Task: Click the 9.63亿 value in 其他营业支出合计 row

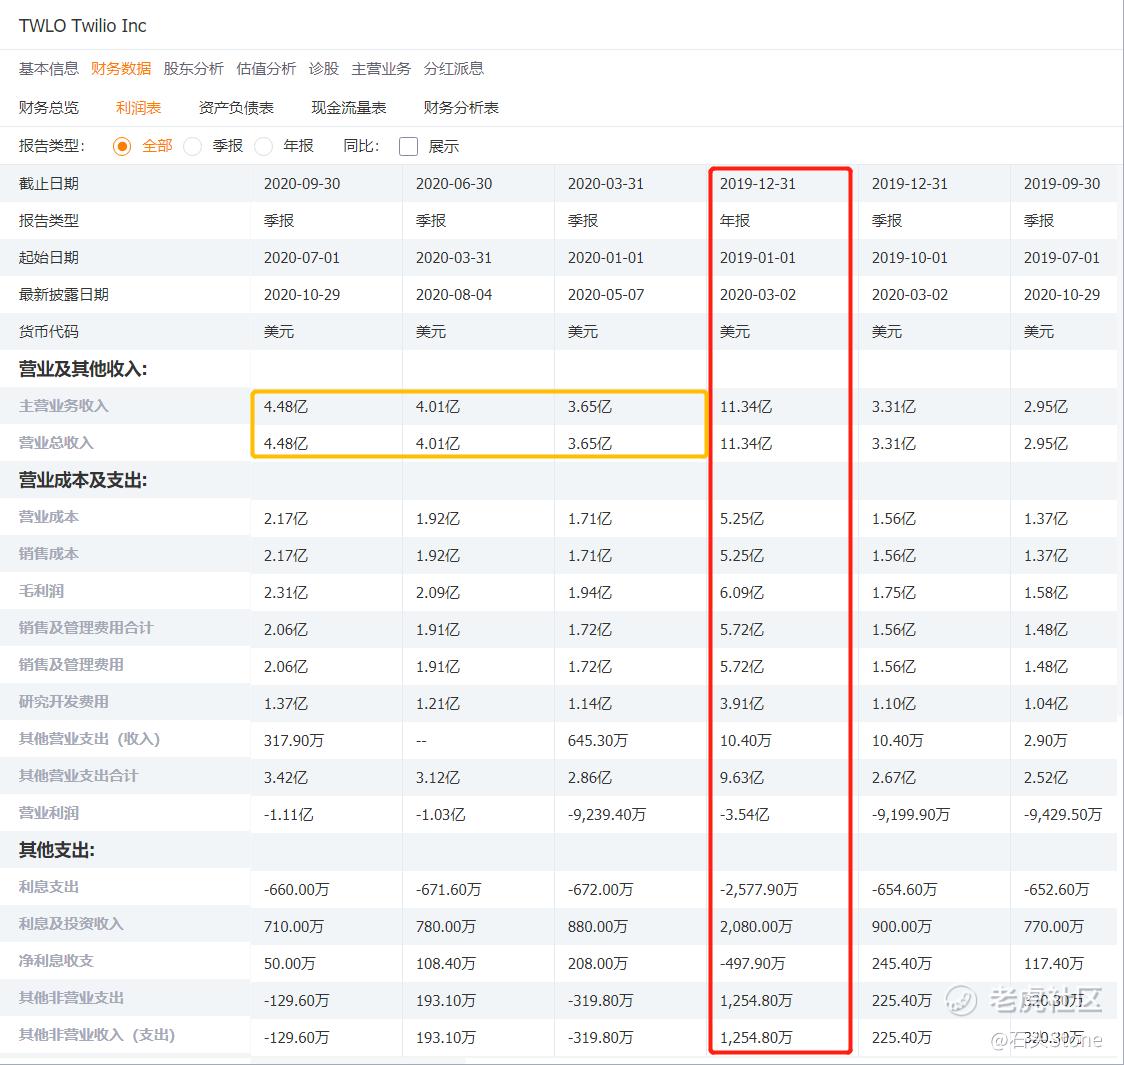Action: (741, 778)
